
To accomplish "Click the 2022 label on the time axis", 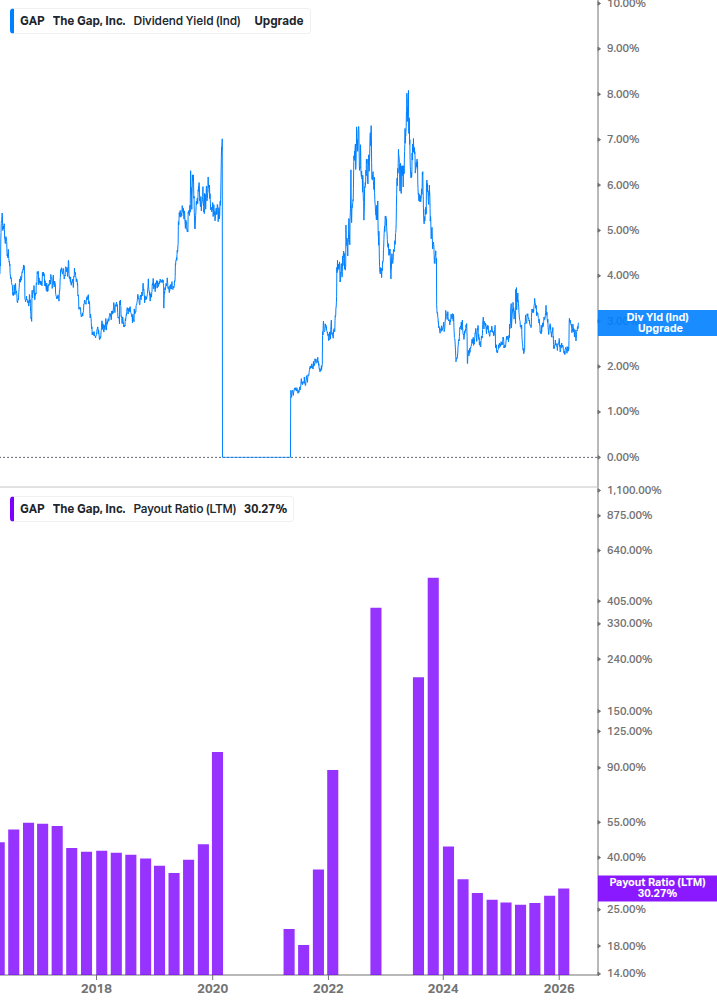I will tap(328, 988).
